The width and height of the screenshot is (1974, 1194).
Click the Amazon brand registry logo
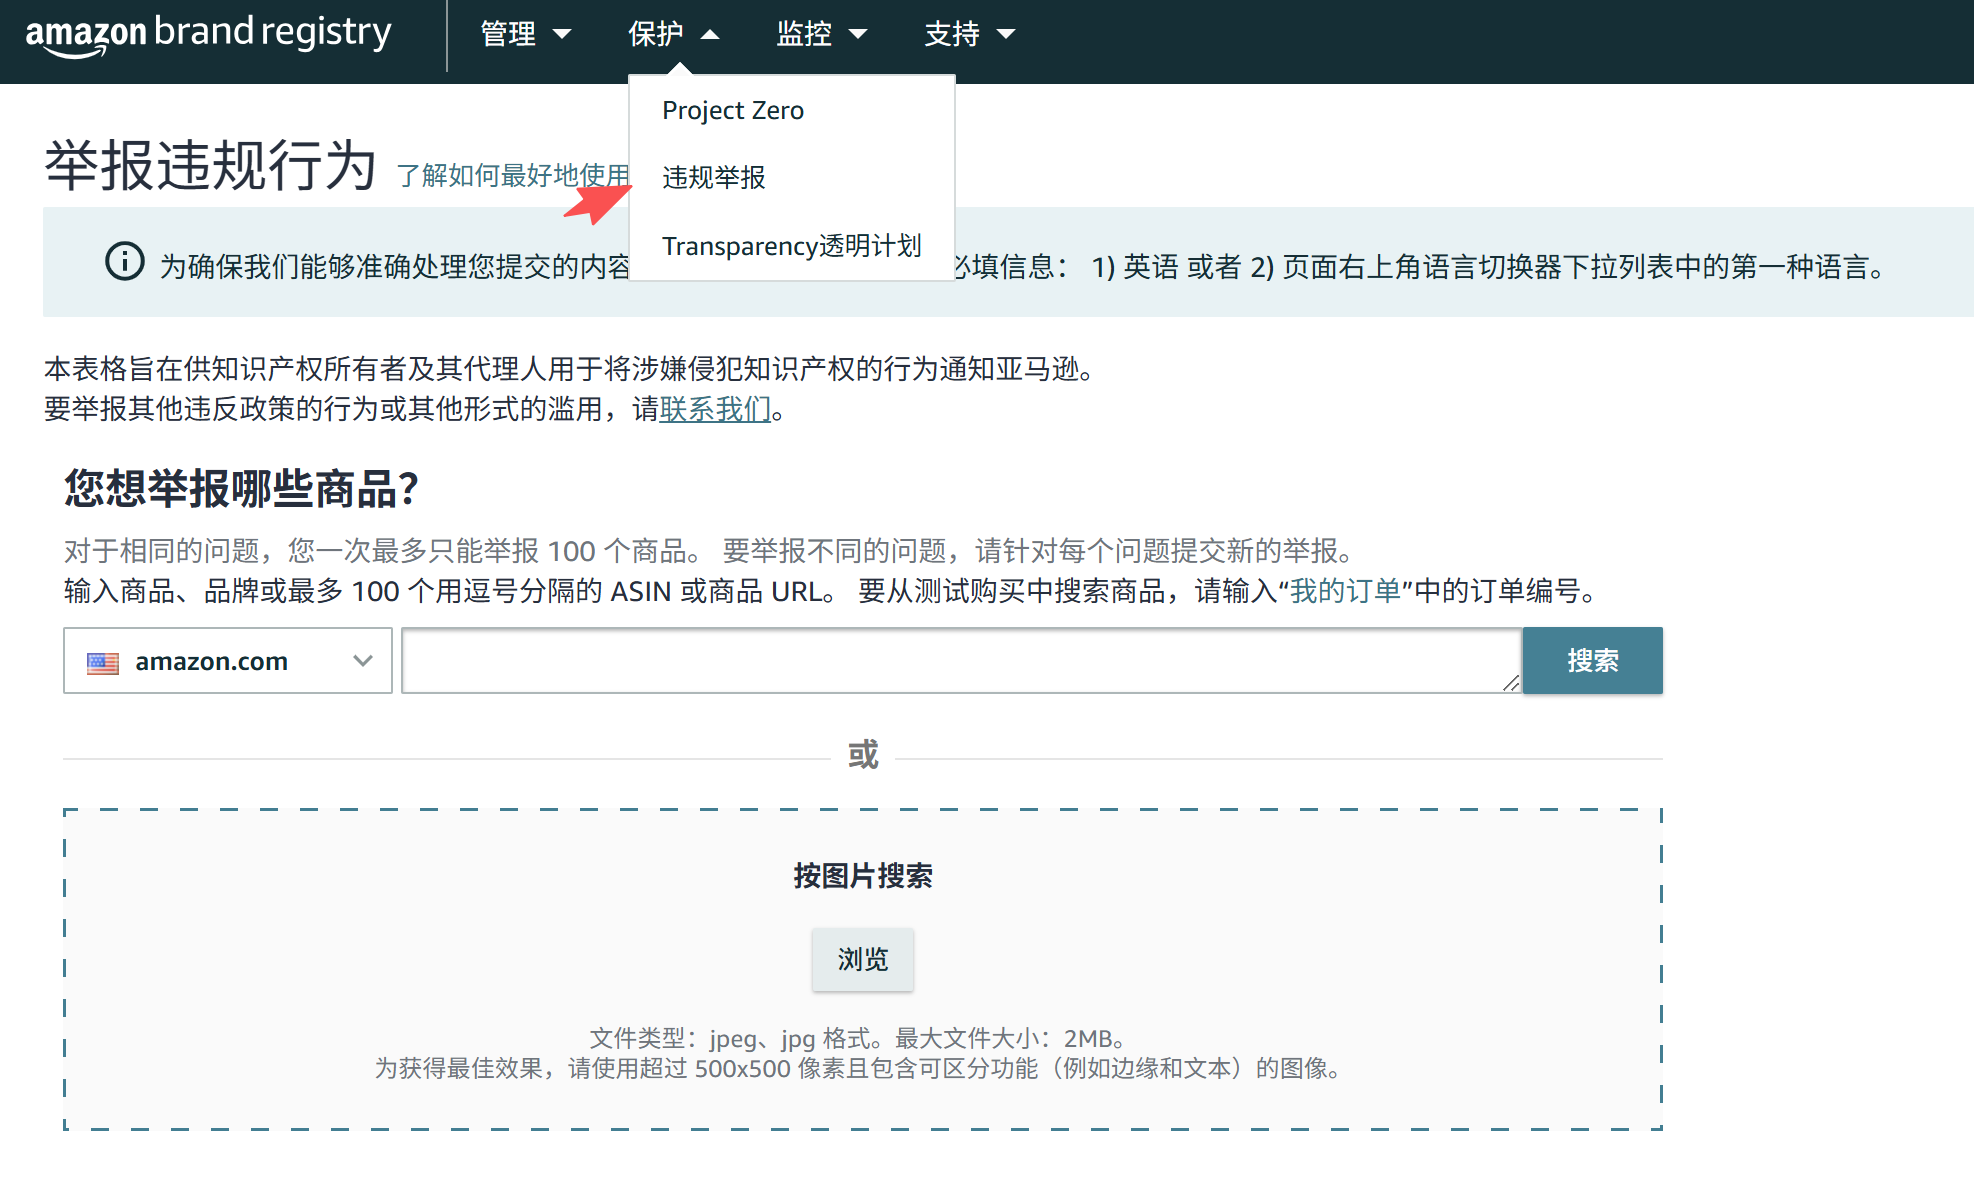pyautogui.click(x=208, y=34)
